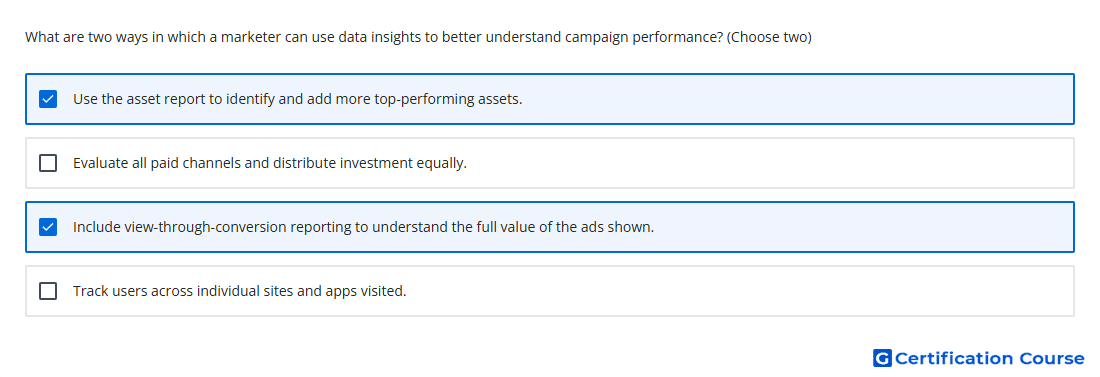This screenshot has height=377, width=1100.
Task: Click the '(Choose two)' hint text
Action: (769, 37)
